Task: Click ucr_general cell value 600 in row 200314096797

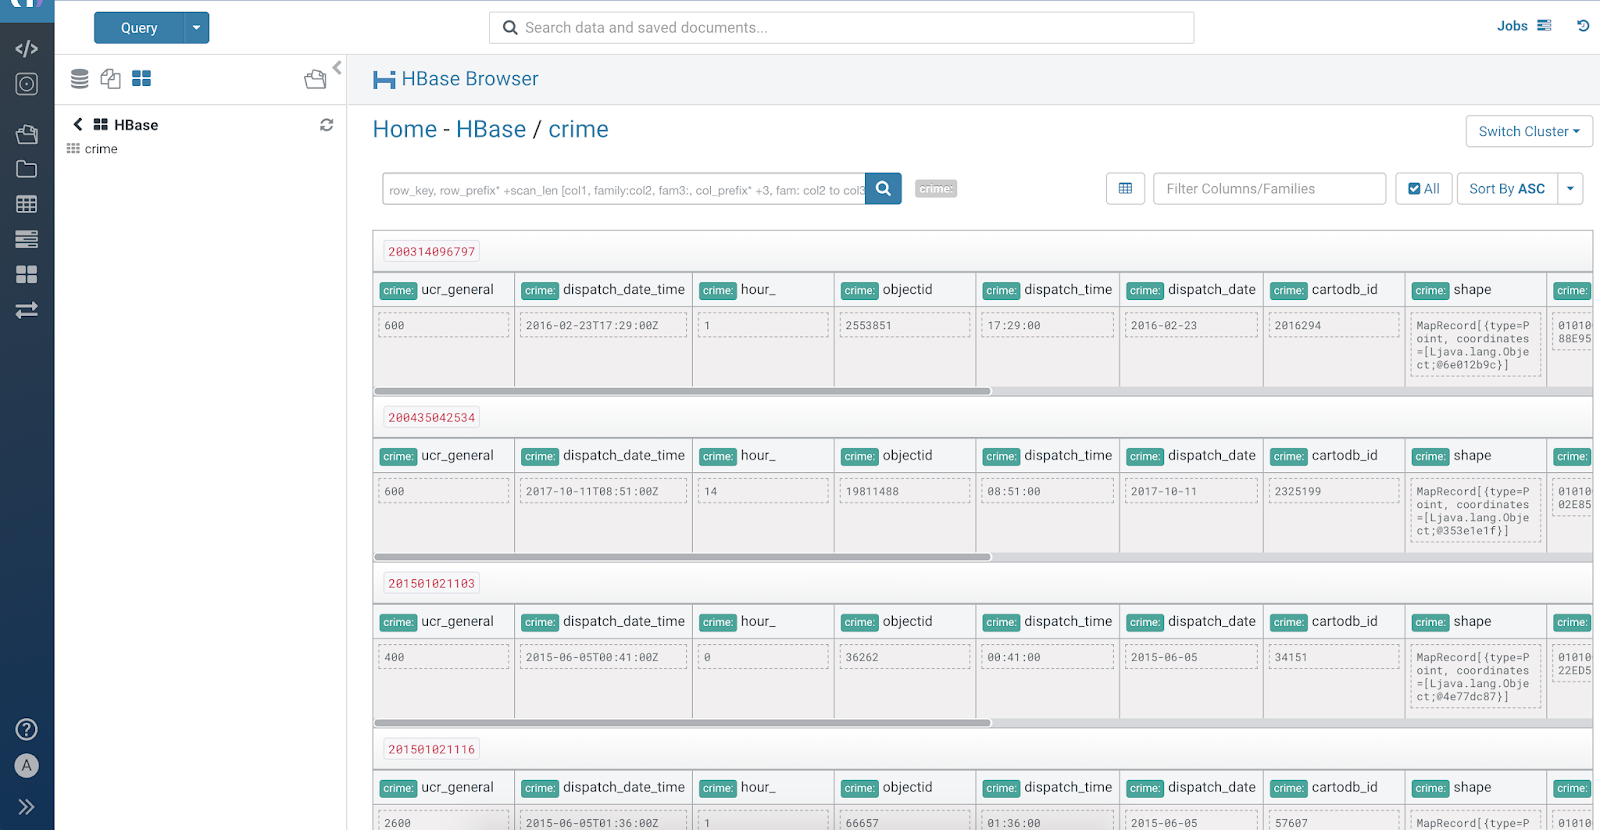Action: tap(443, 326)
